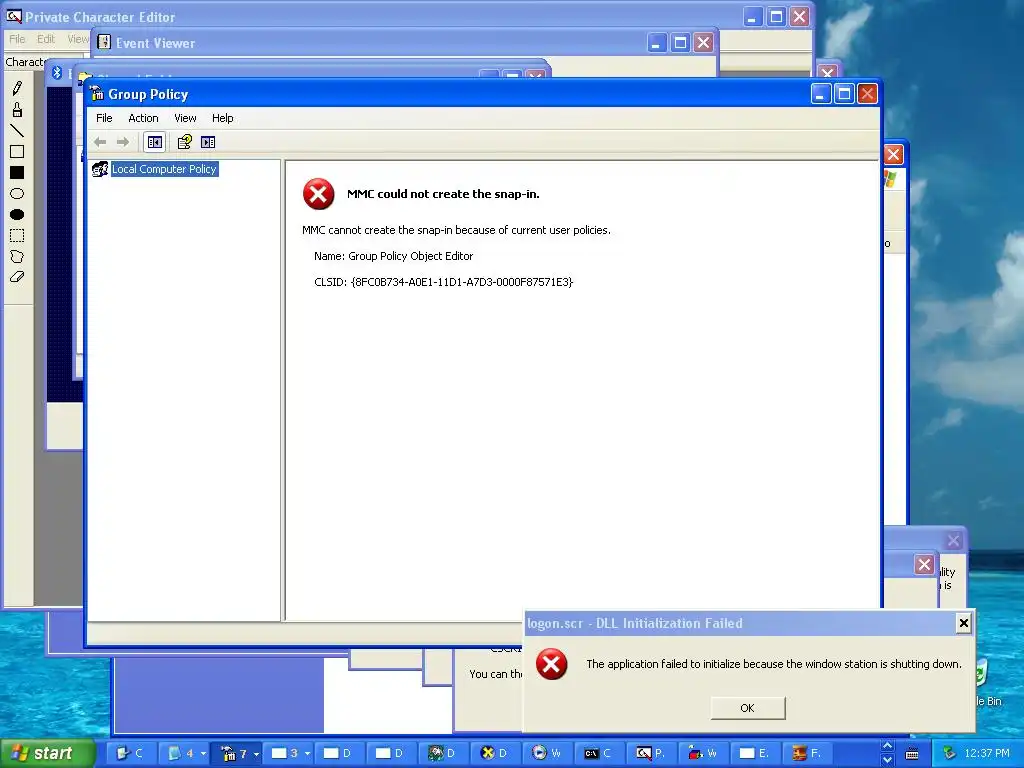Viewport: 1024px width, 768px height.
Task: Click the first taskbar button labeled C
Action: tap(133, 754)
